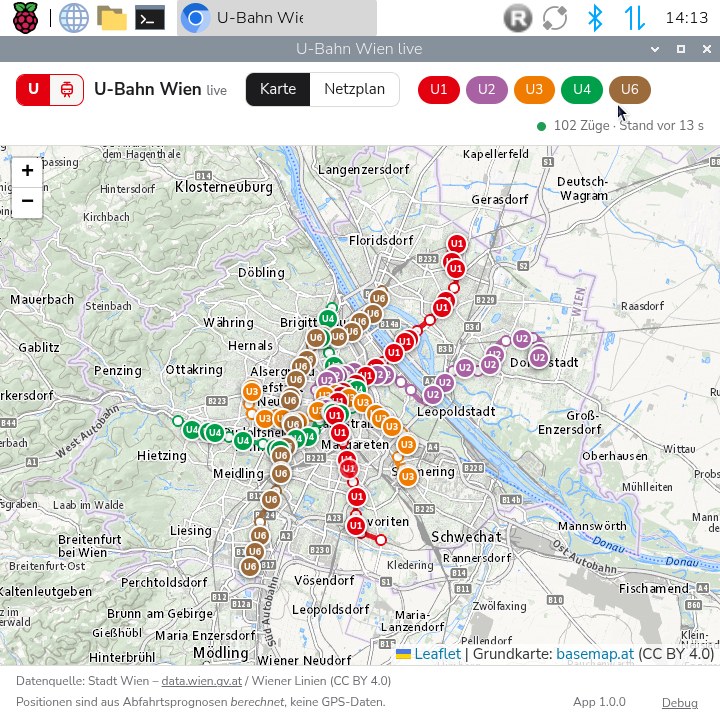Select U1 train marker next to Favoriten
The image size is (720, 720).
tap(356, 525)
